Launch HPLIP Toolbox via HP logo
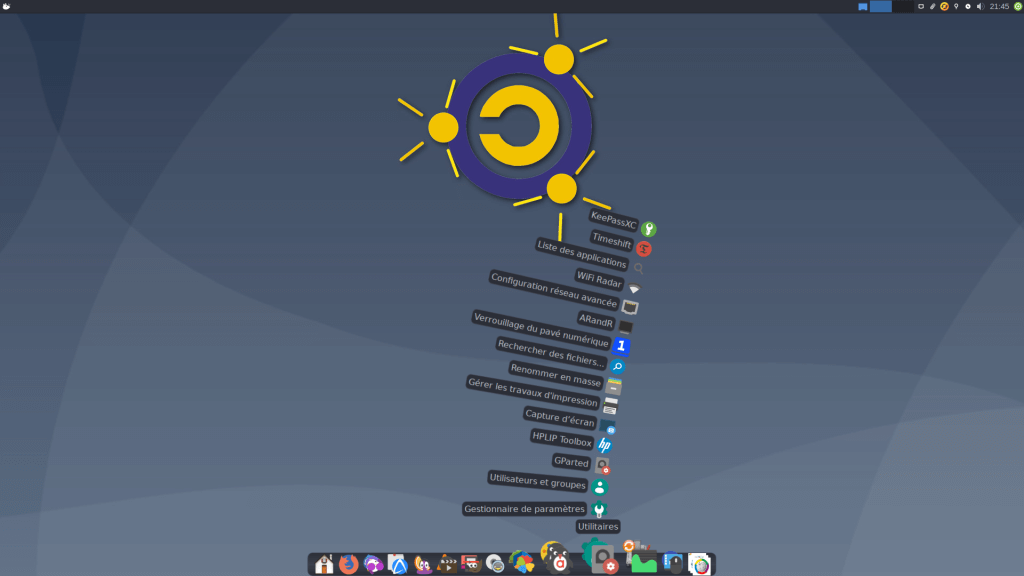This screenshot has height=576, width=1024. click(x=604, y=445)
